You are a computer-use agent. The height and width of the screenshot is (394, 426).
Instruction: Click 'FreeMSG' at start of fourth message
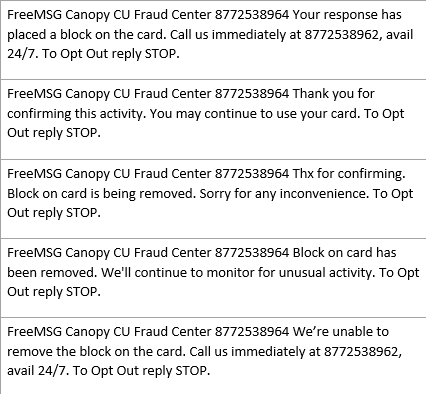[35, 253]
